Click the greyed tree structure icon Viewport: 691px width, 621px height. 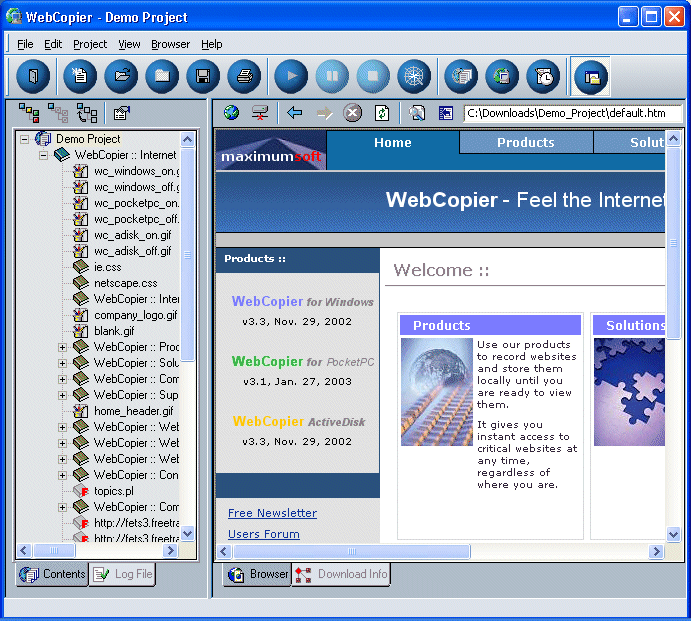[x=58, y=113]
